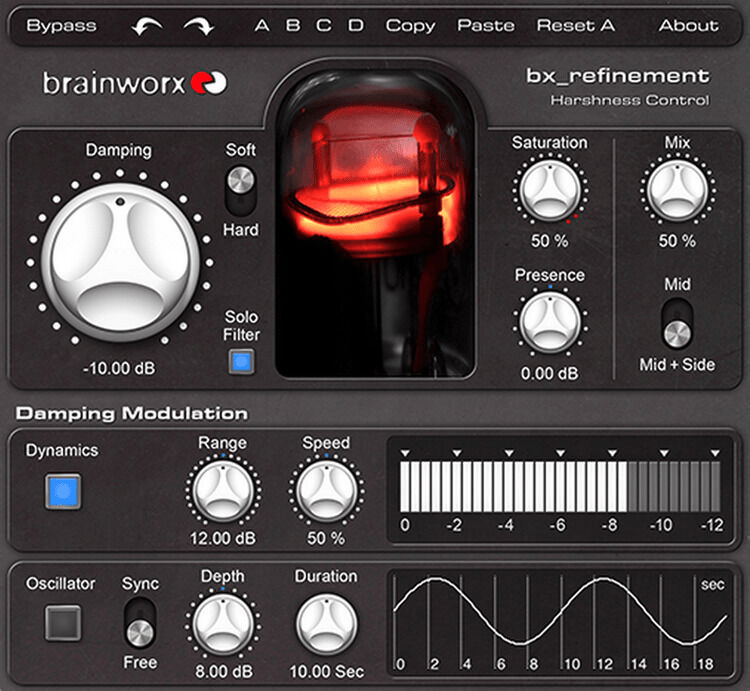Select preset slot A
The width and height of the screenshot is (750, 691).
tap(262, 25)
